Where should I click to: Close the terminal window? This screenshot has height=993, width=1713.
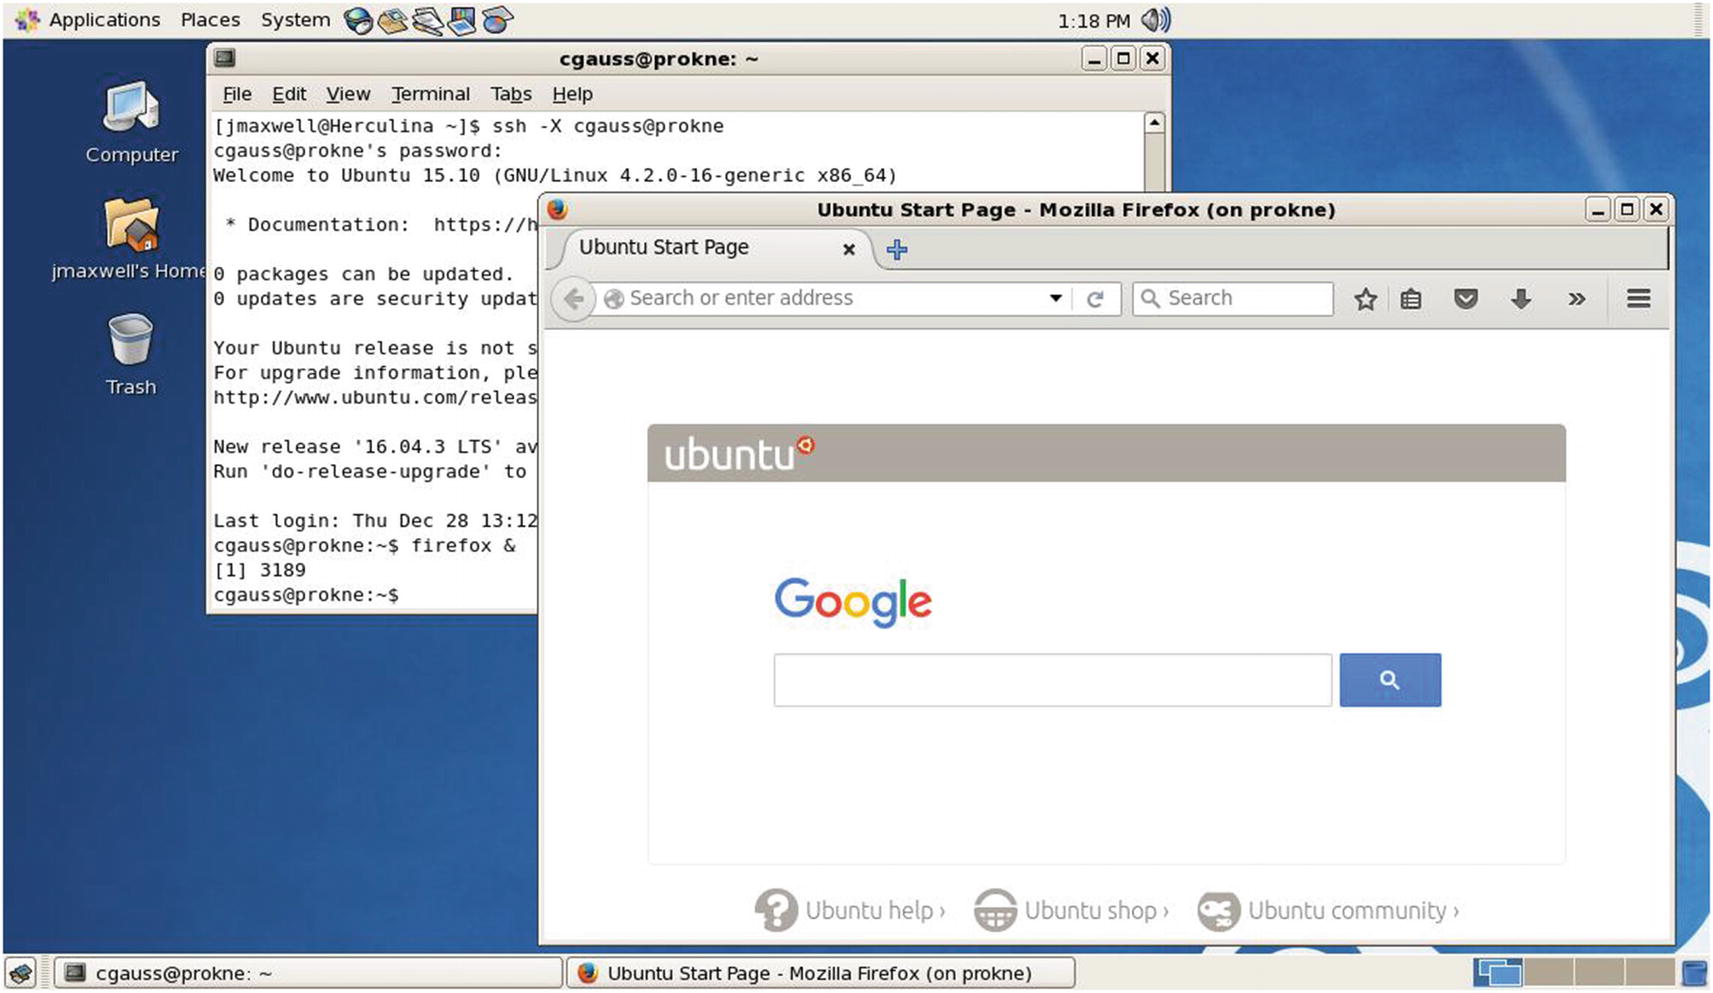pos(1152,58)
